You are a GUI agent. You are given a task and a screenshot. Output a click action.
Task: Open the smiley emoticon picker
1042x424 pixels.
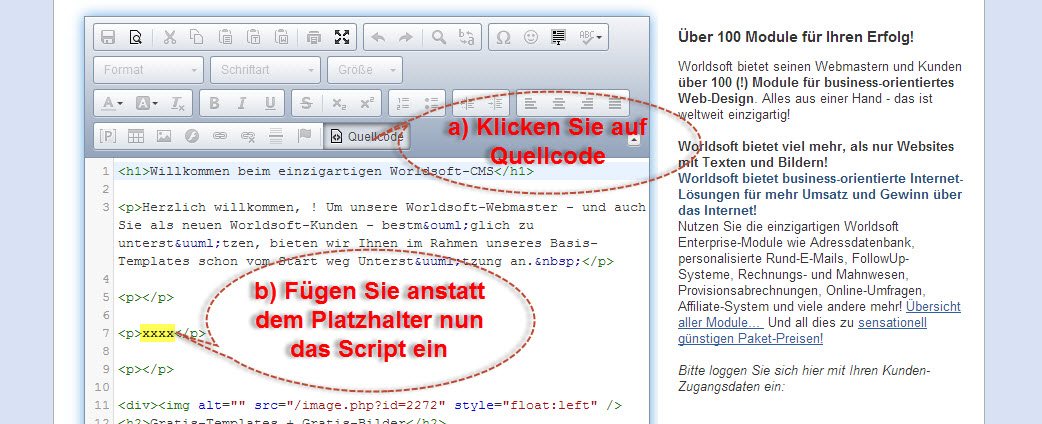530,37
